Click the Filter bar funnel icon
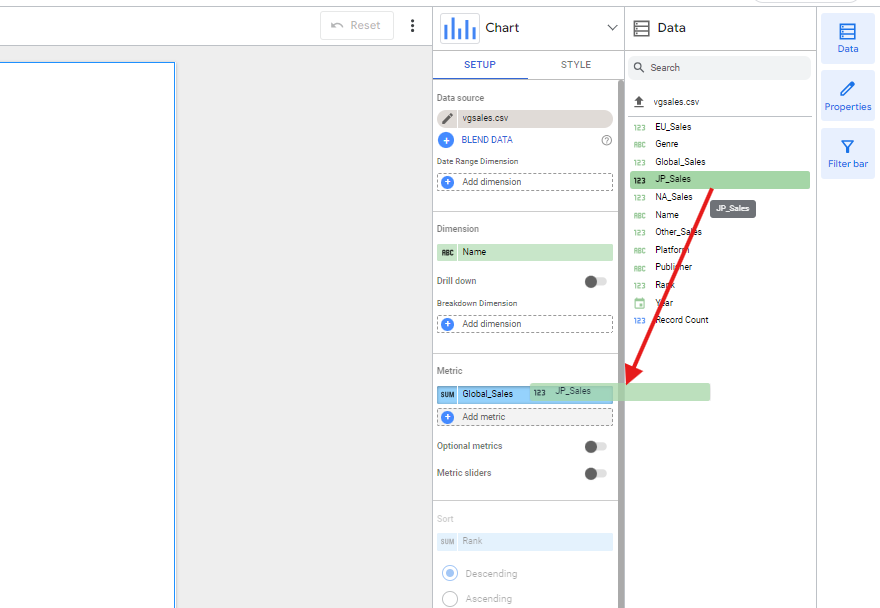 (847, 153)
